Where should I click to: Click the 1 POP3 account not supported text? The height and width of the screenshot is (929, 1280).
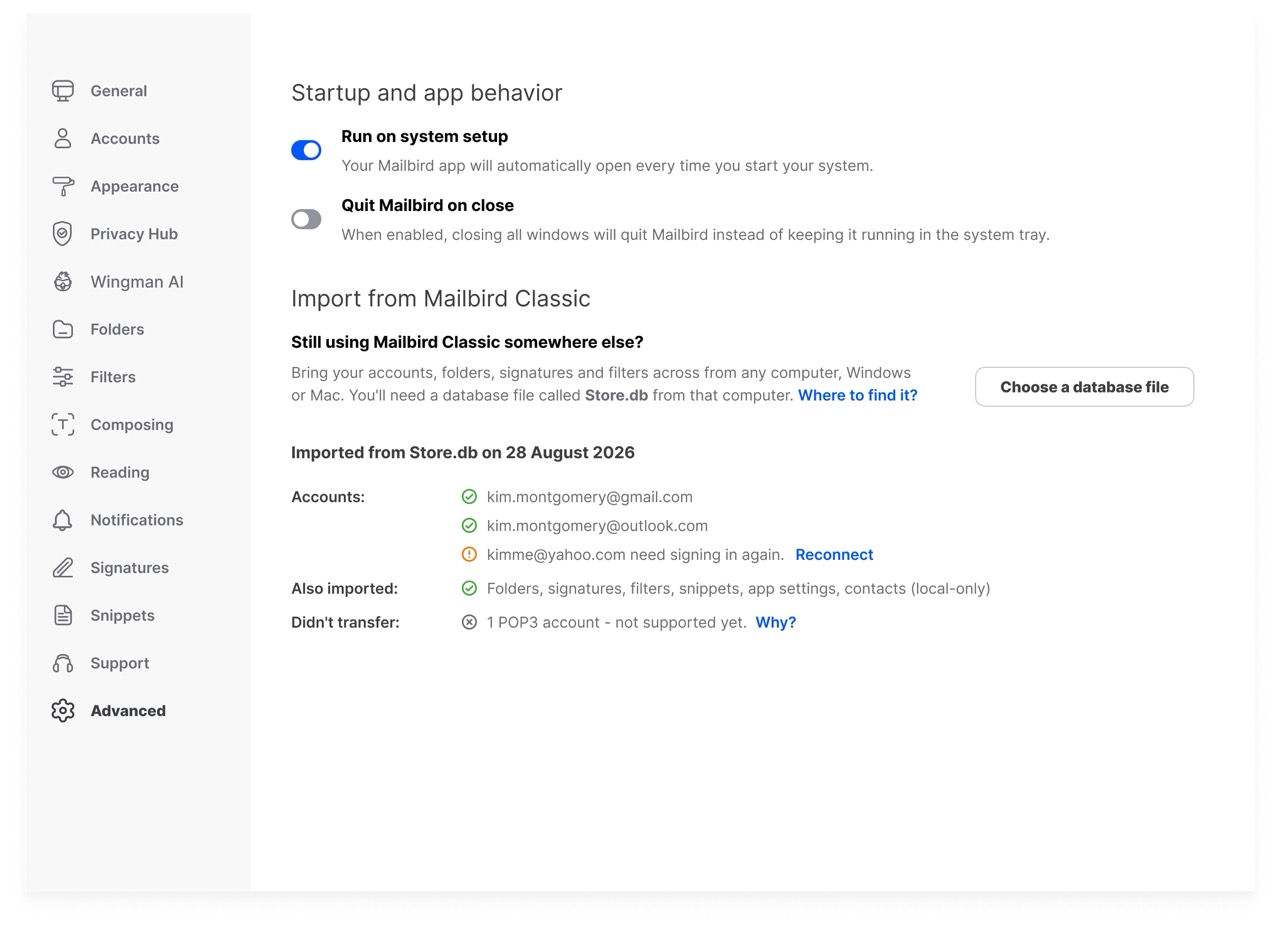click(x=617, y=623)
